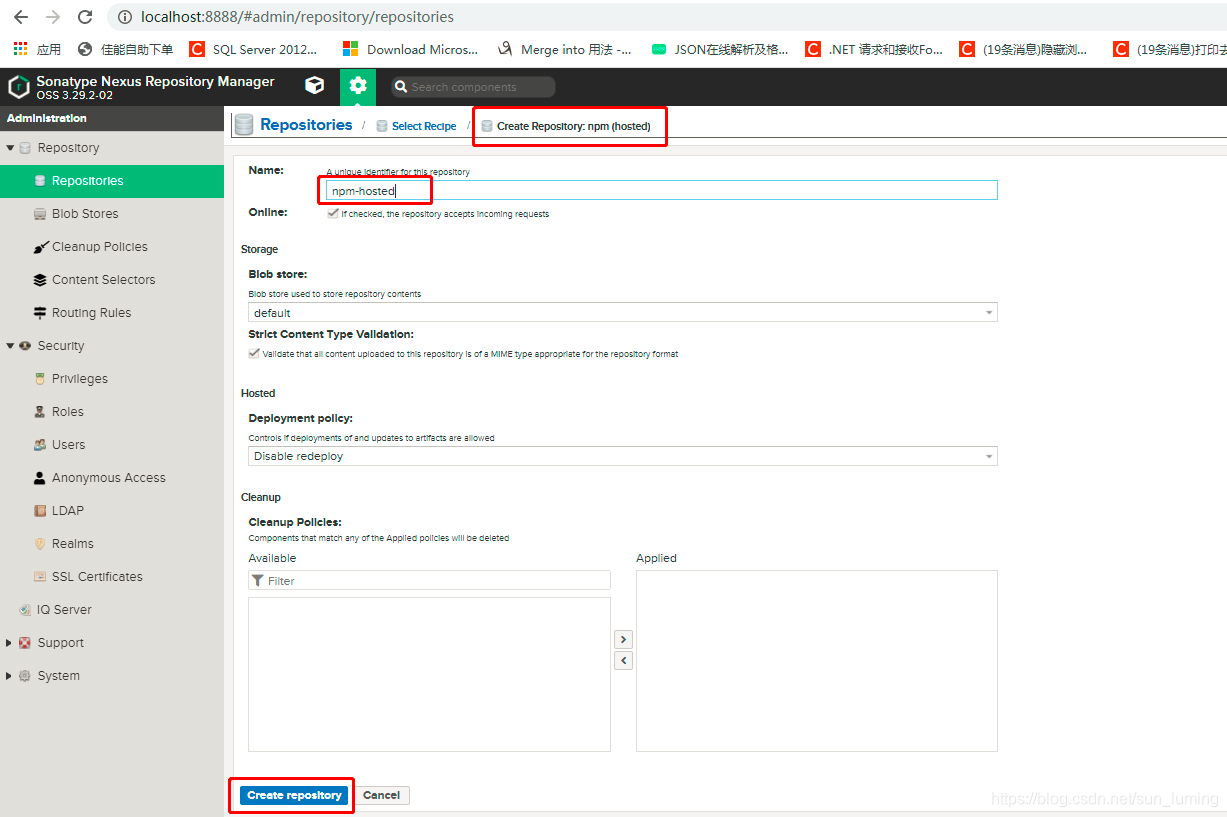Reload the page with the refresh icon
The image size is (1227, 817).
coord(85,17)
